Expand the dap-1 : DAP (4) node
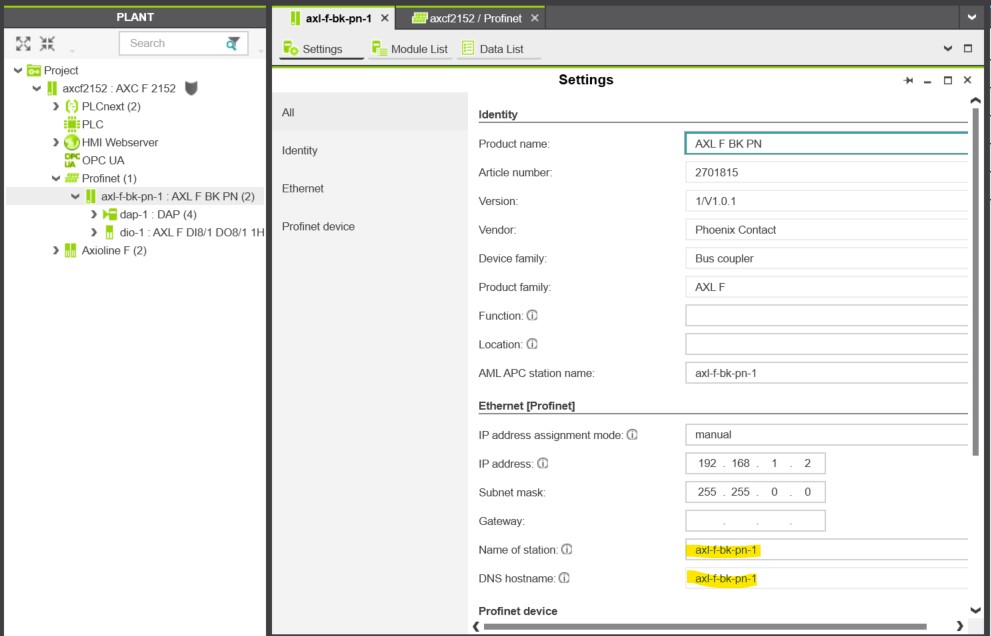Viewport: 991px width, 636px height. coord(94,214)
